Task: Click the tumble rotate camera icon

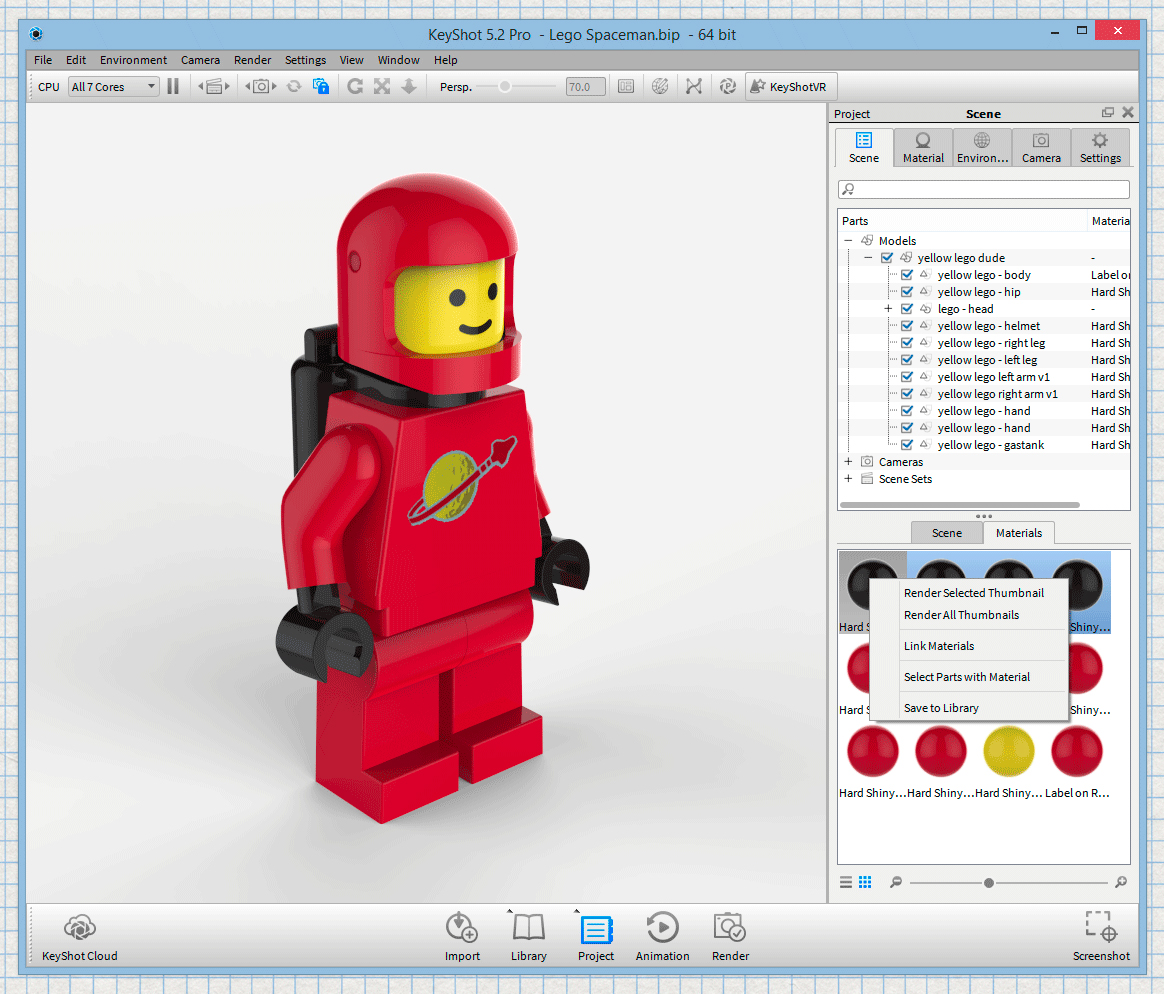Action: point(355,87)
